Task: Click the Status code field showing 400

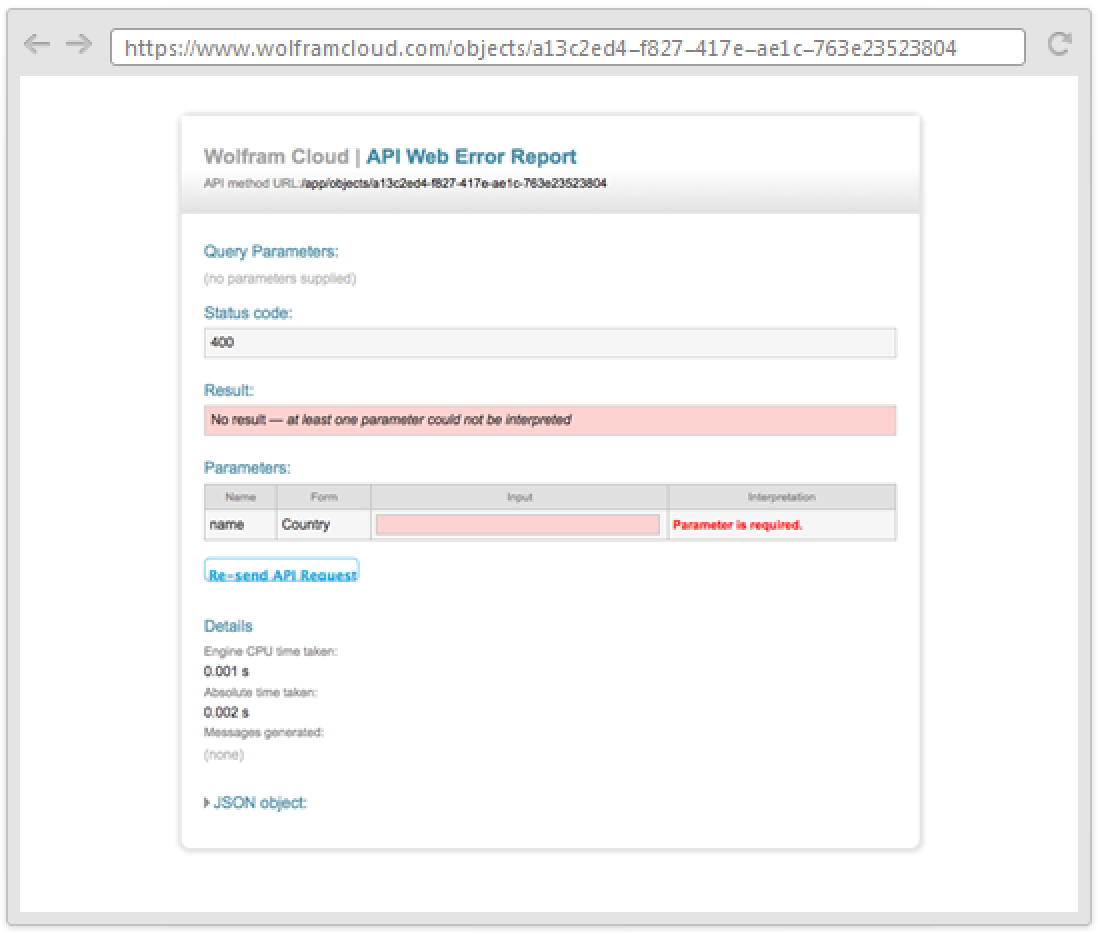Action: (x=549, y=343)
